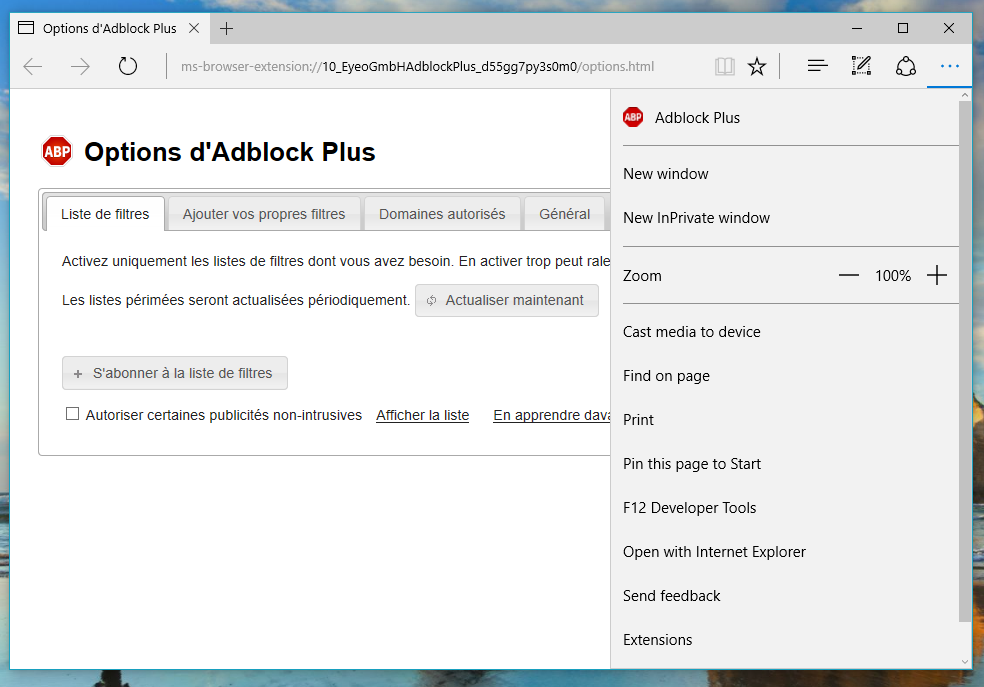The height and width of the screenshot is (687, 984).
Task: Toggle the More actions ellipsis menu
Action: pyautogui.click(x=949, y=67)
